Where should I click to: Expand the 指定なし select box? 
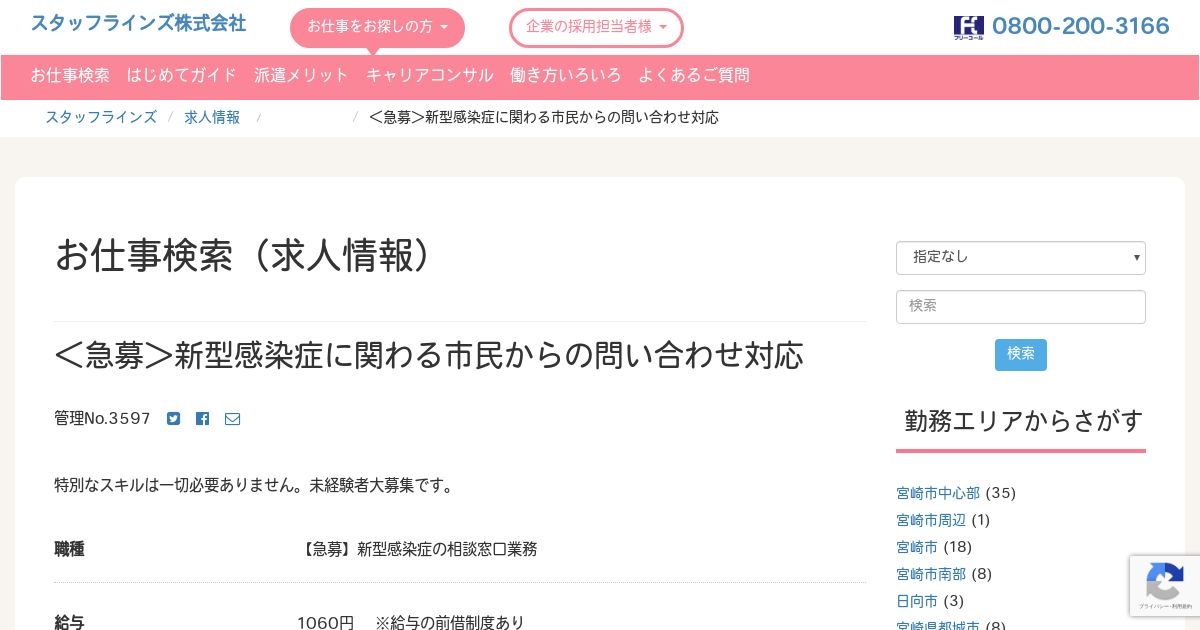pos(1021,257)
